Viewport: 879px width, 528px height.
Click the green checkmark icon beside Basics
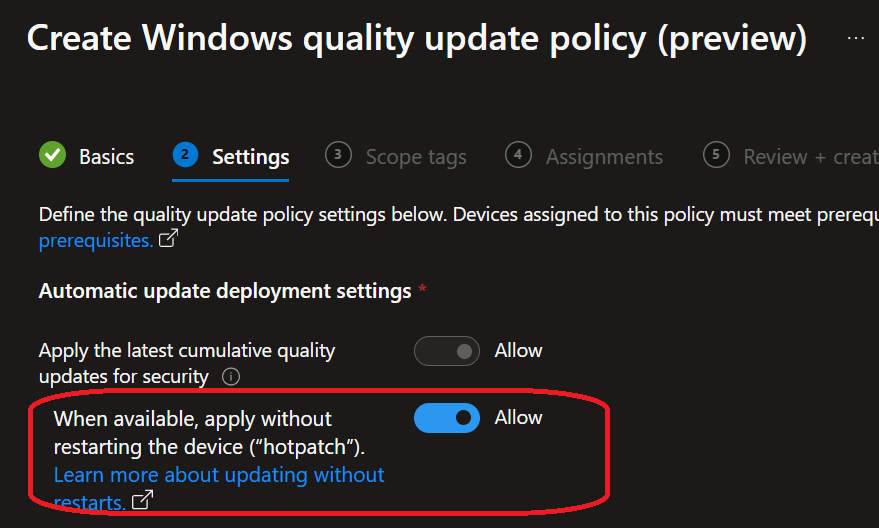52,156
